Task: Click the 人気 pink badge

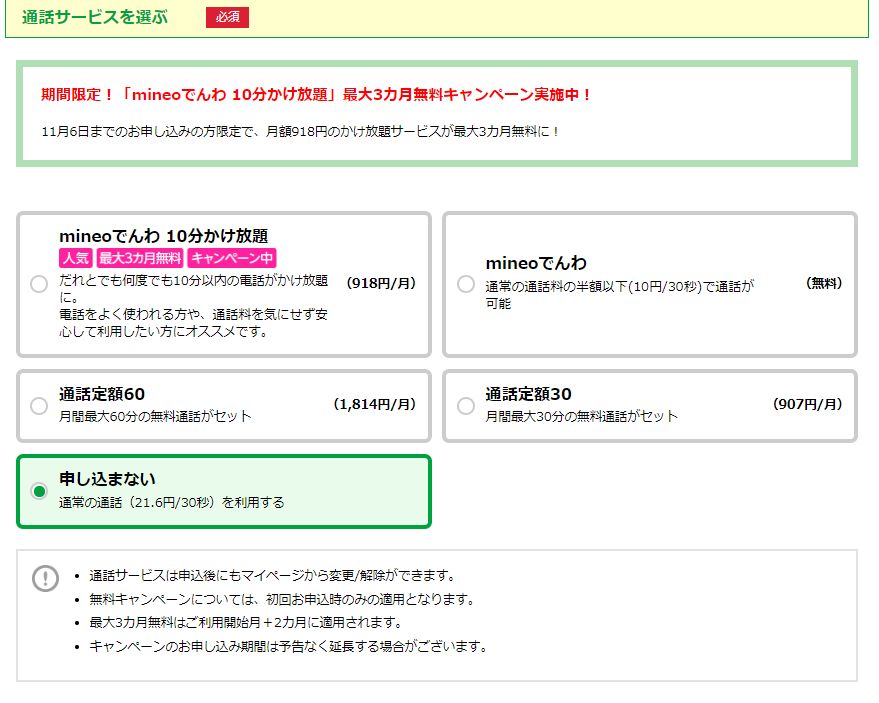Action: click(x=76, y=258)
